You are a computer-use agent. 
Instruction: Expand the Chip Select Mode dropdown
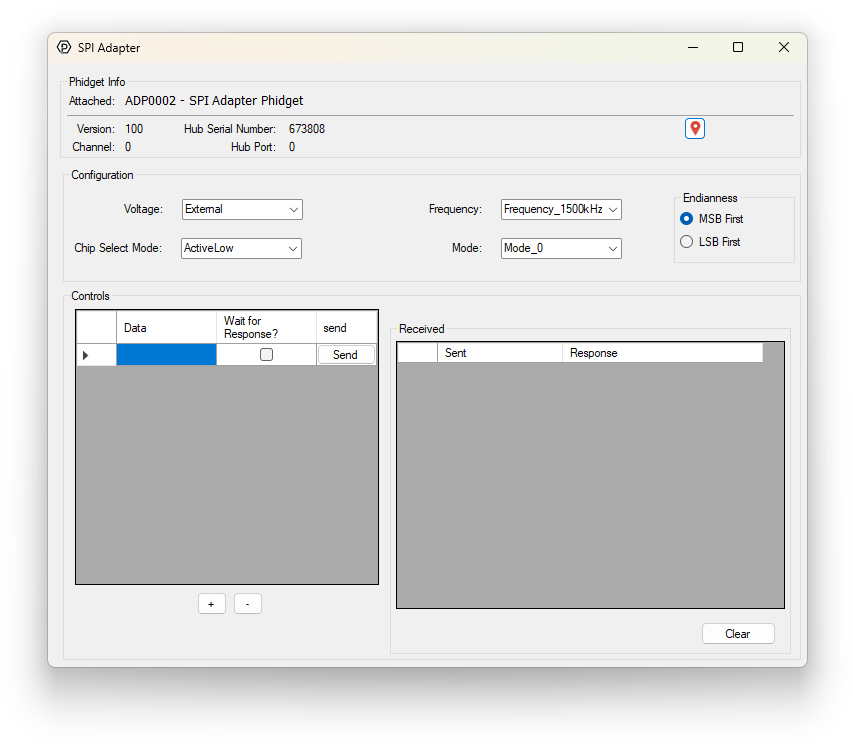coord(242,248)
